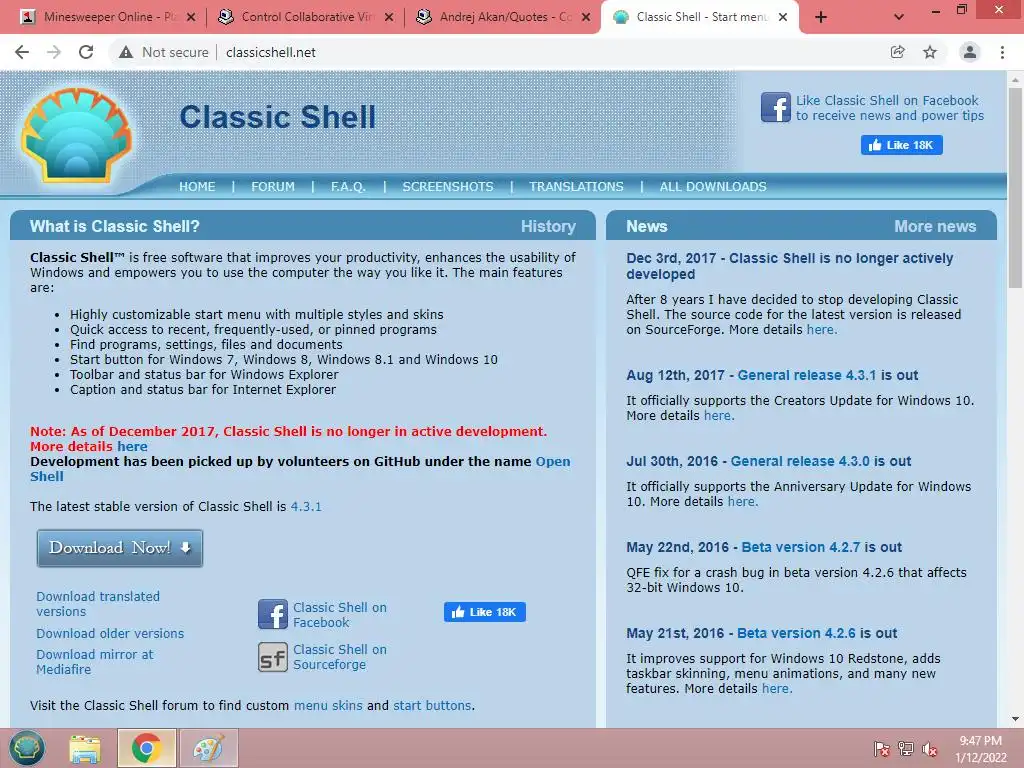Open the General release 4.3.0 link
This screenshot has height=768, width=1024.
pos(800,462)
